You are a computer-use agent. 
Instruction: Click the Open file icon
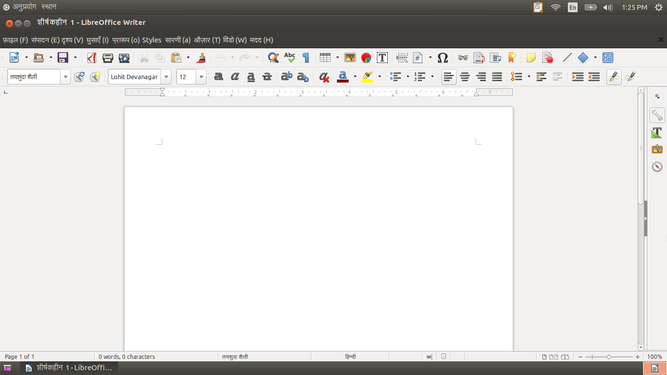coord(38,57)
